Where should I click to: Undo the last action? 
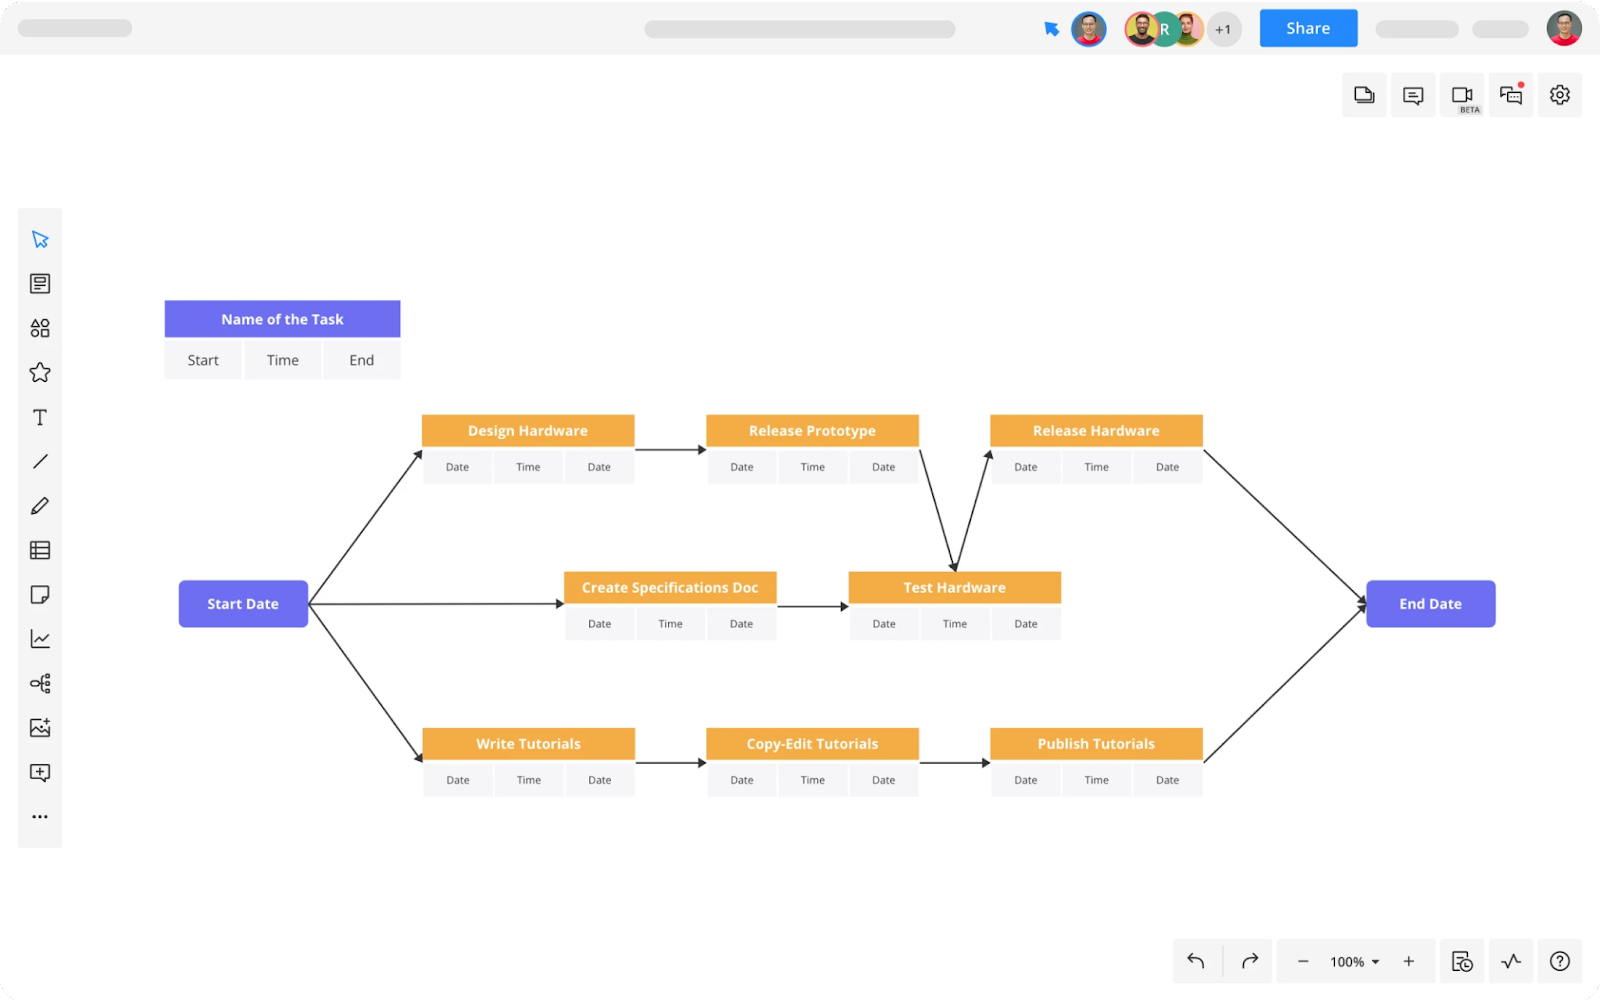1196,961
